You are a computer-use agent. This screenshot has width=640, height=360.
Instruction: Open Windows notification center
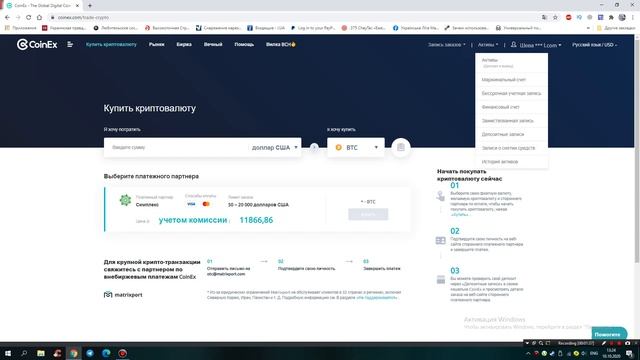click(629, 353)
